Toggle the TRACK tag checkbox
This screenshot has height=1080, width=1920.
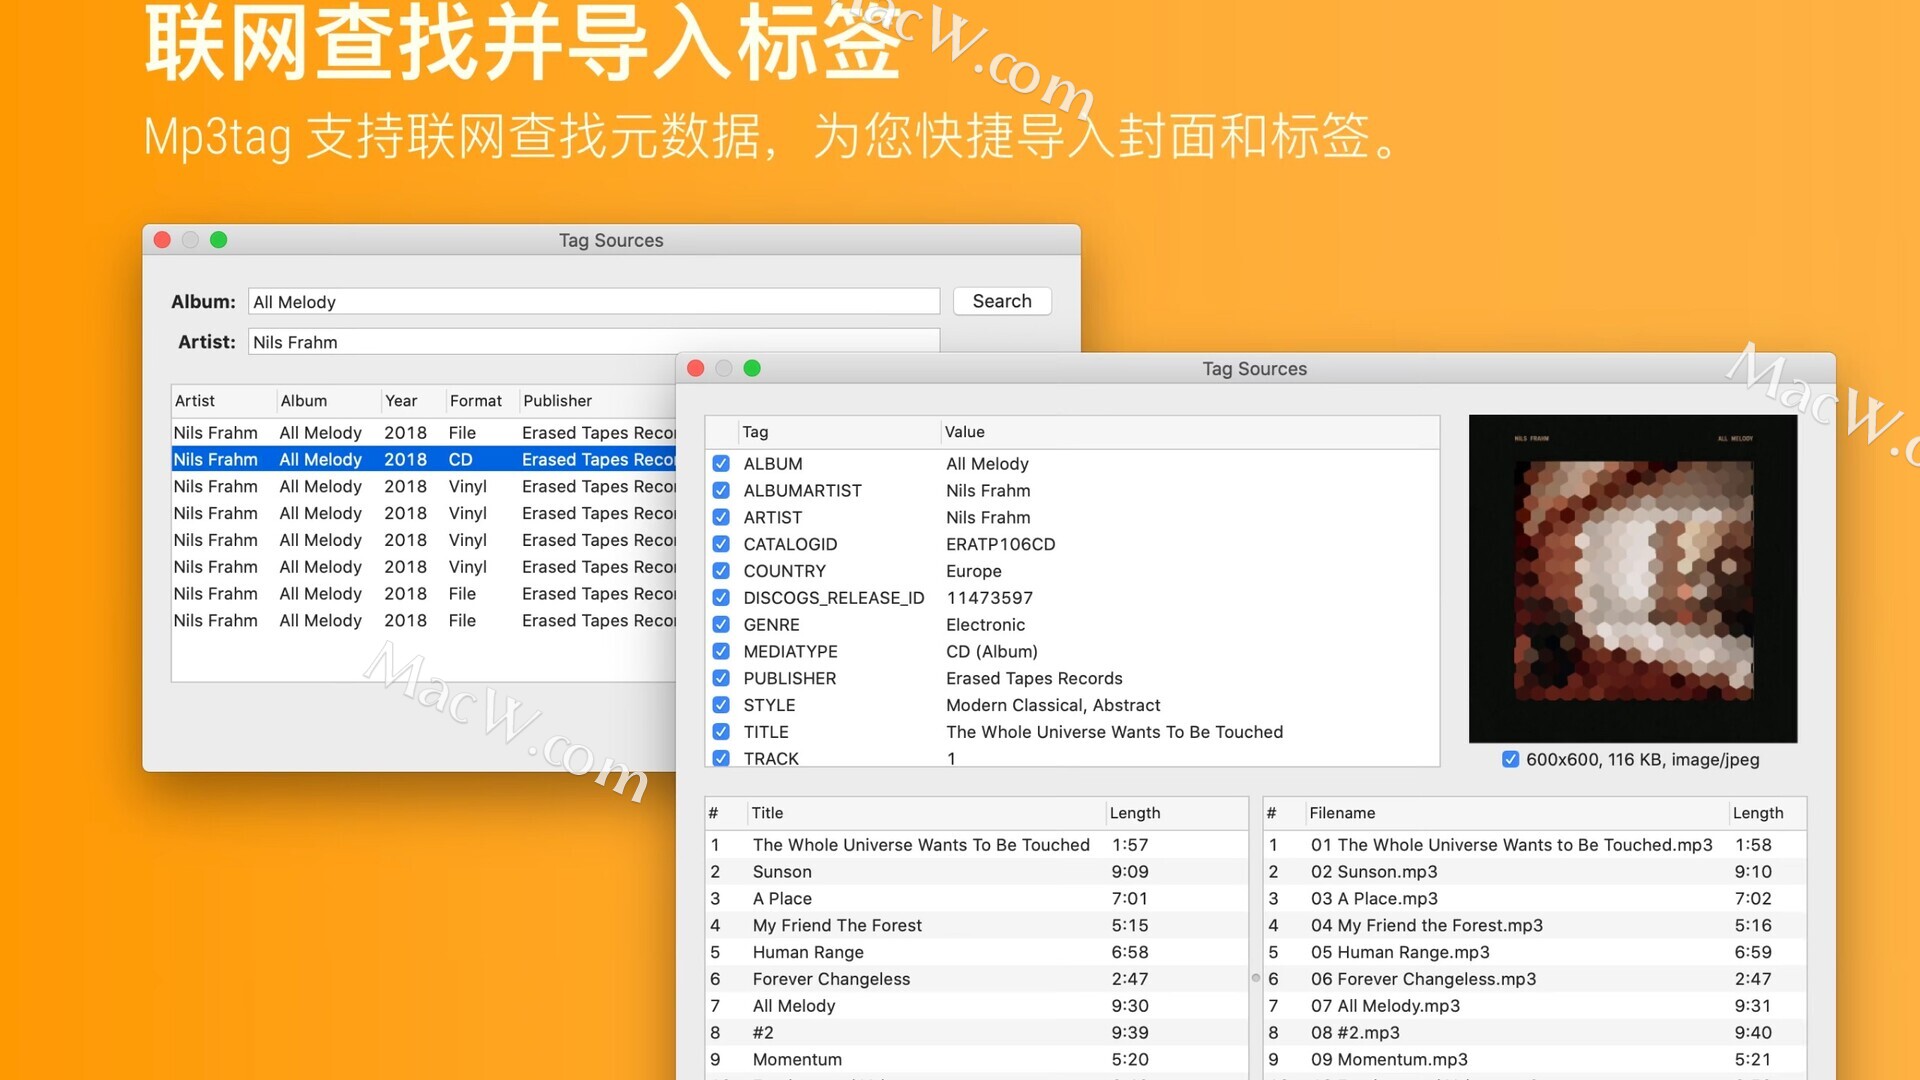point(721,759)
